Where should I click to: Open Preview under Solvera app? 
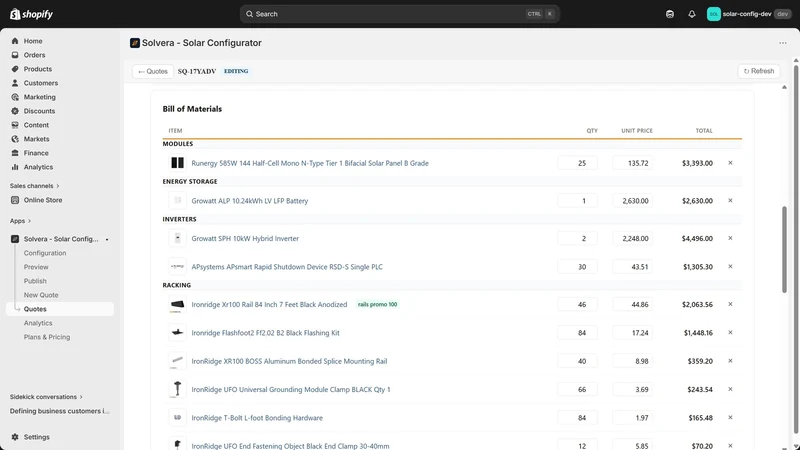pos(36,267)
